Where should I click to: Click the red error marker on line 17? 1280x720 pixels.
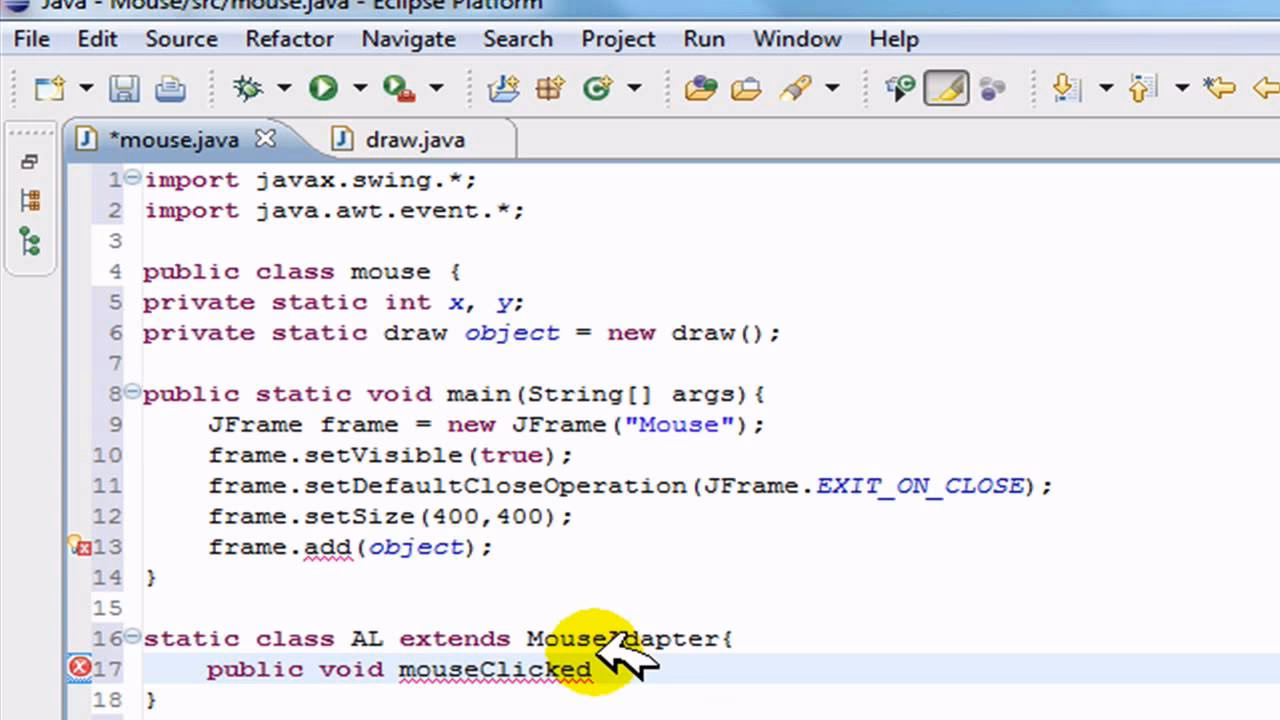click(x=79, y=668)
